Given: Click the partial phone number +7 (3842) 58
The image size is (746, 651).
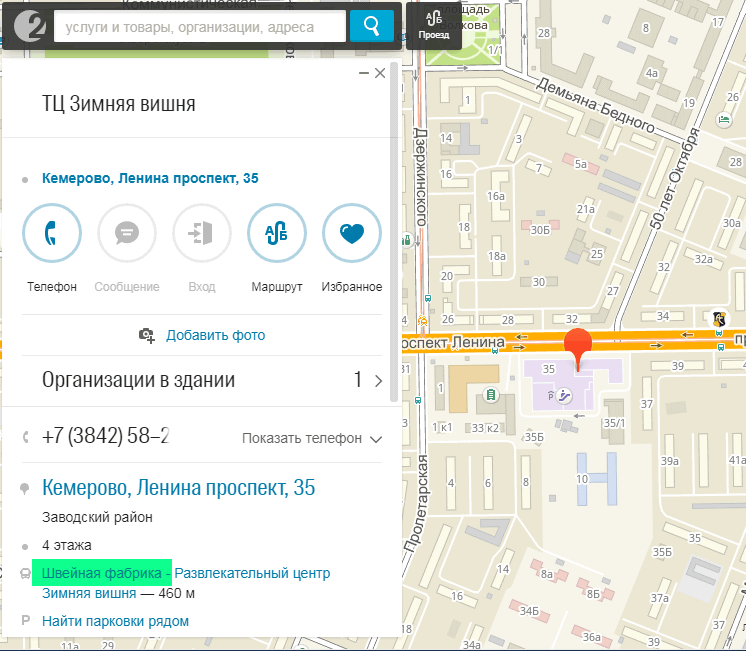Looking at the screenshot, I should pos(106,435).
